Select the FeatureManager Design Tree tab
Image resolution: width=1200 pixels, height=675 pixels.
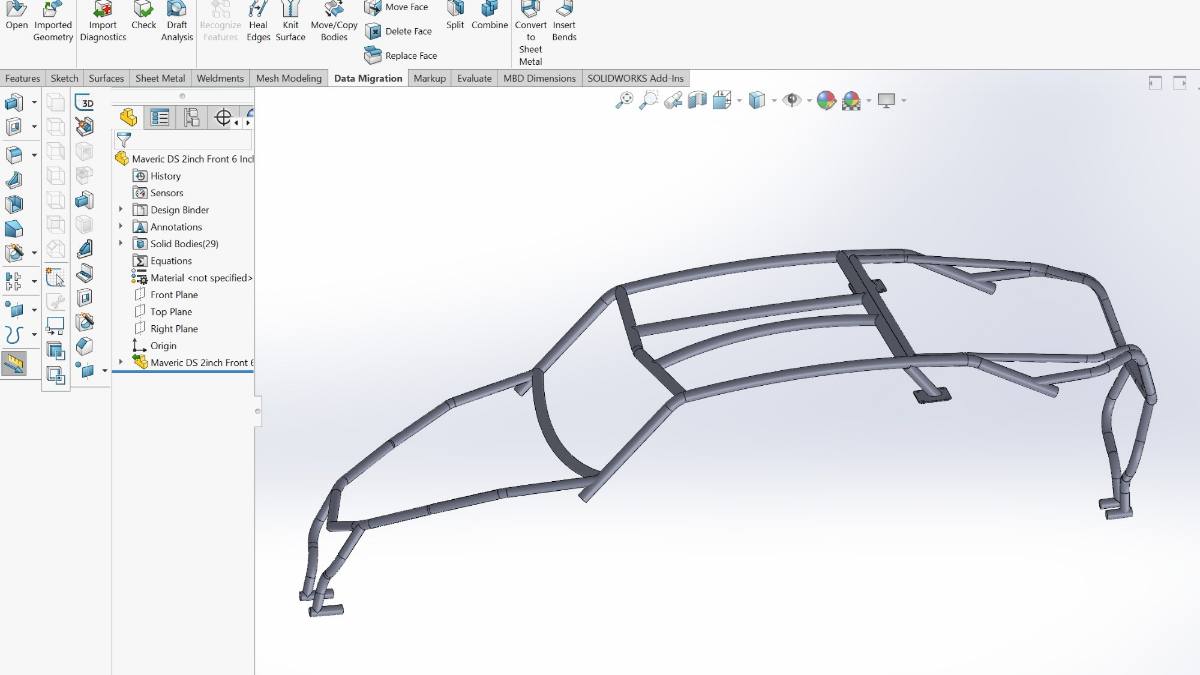(x=129, y=117)
